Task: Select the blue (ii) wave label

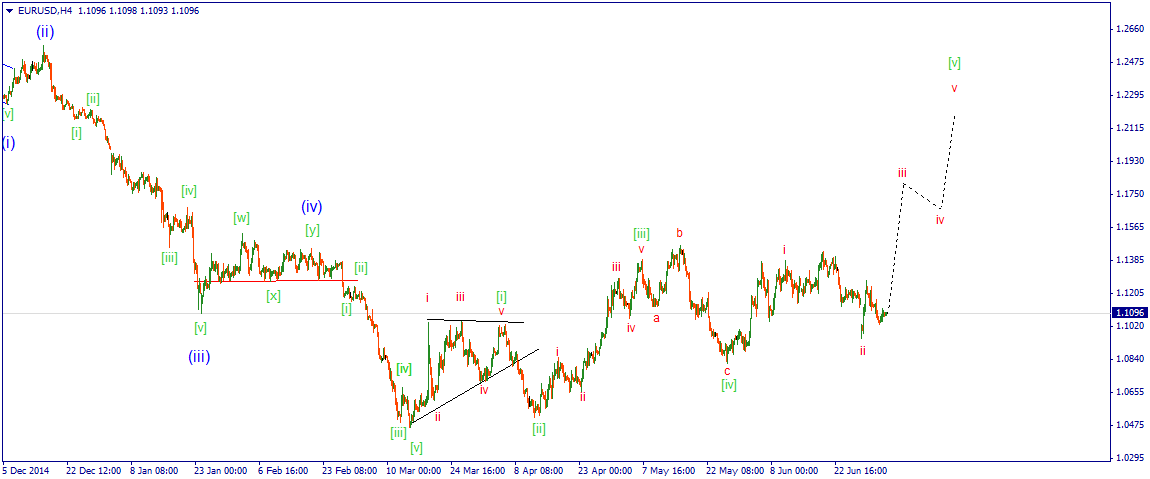Action: pyautogui.click(x=45, y=32)
